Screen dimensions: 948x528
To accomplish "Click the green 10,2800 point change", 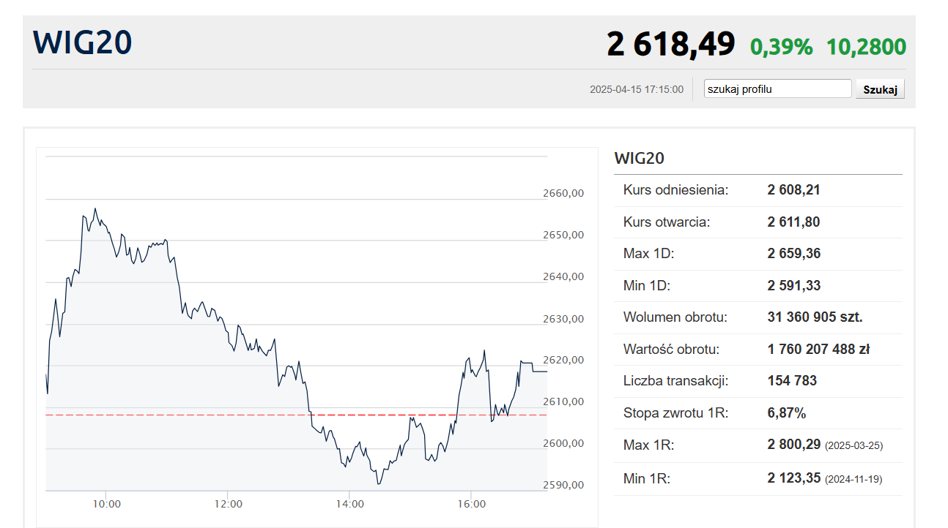I will [x=866, y=47].
